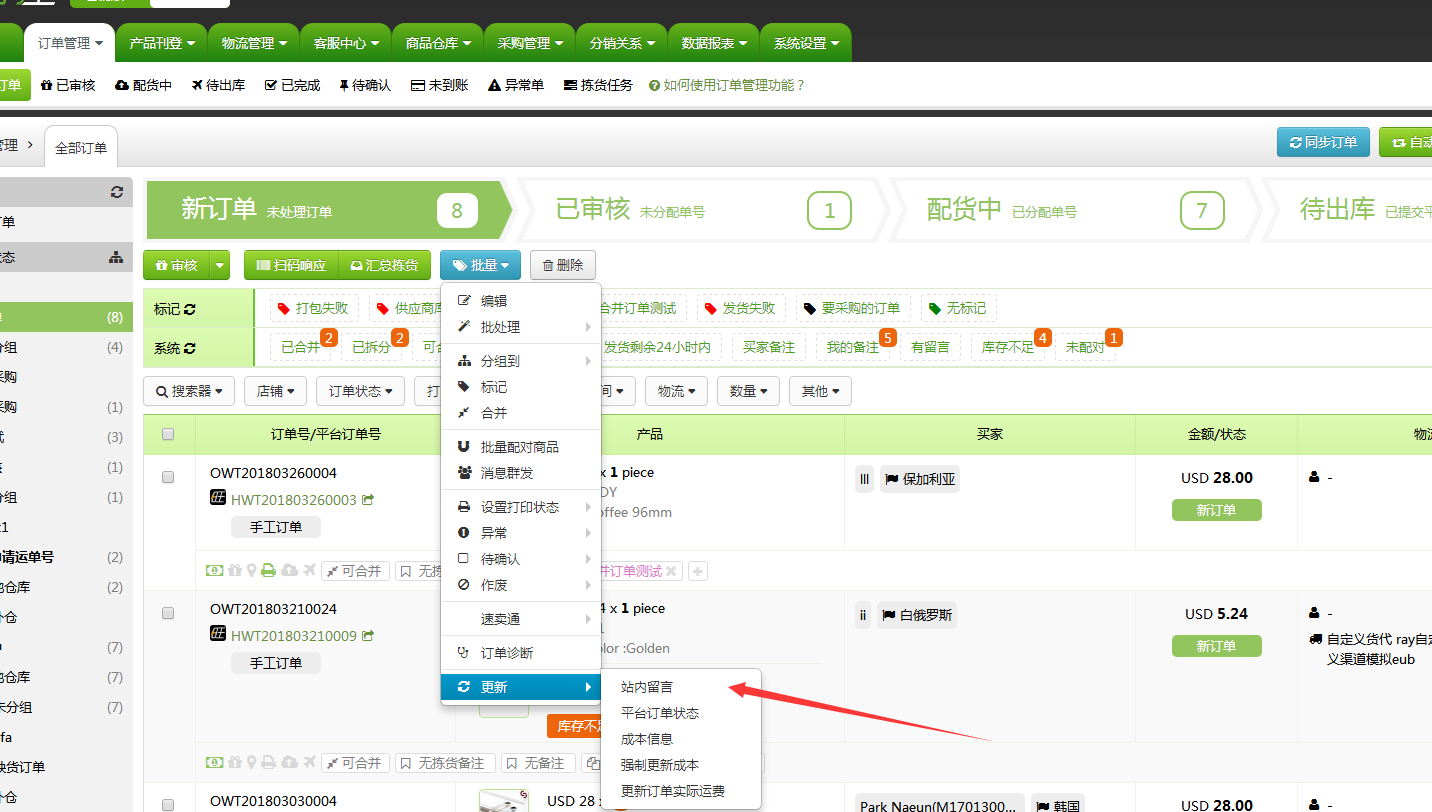The height and width of the screenshot is (812, 1432).
Task: Toggle the select-all orders checkbox in table header
Action: point(168,434)
